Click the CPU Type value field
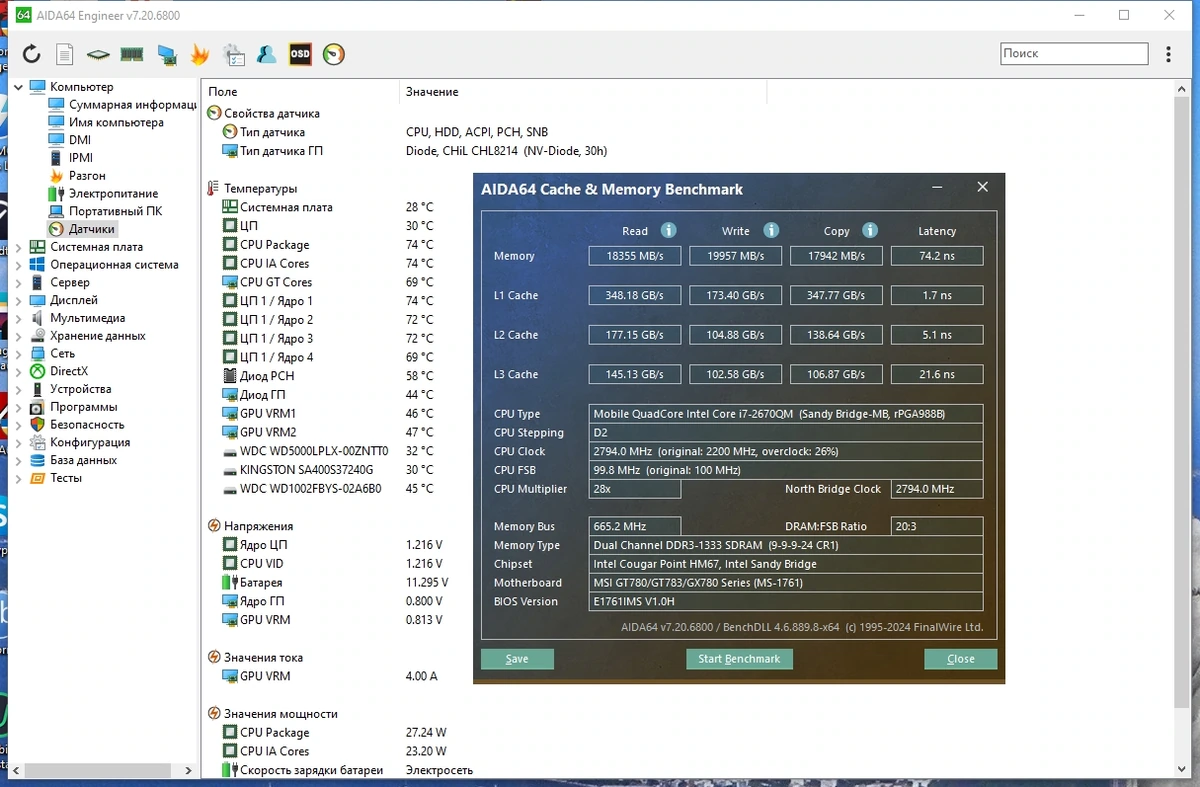 (x=786, y=414)
